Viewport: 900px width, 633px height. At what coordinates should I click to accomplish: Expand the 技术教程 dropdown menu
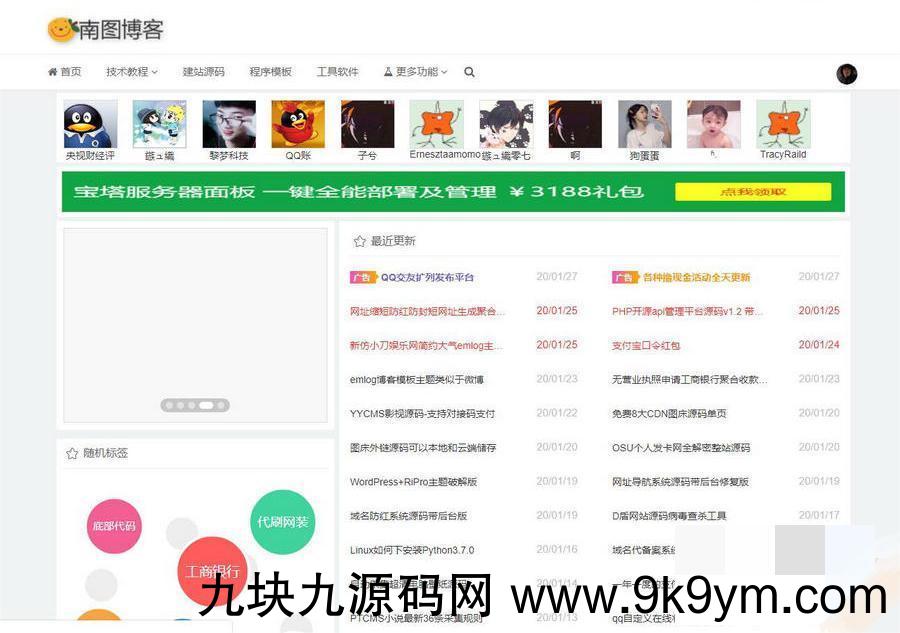[131, 72]
